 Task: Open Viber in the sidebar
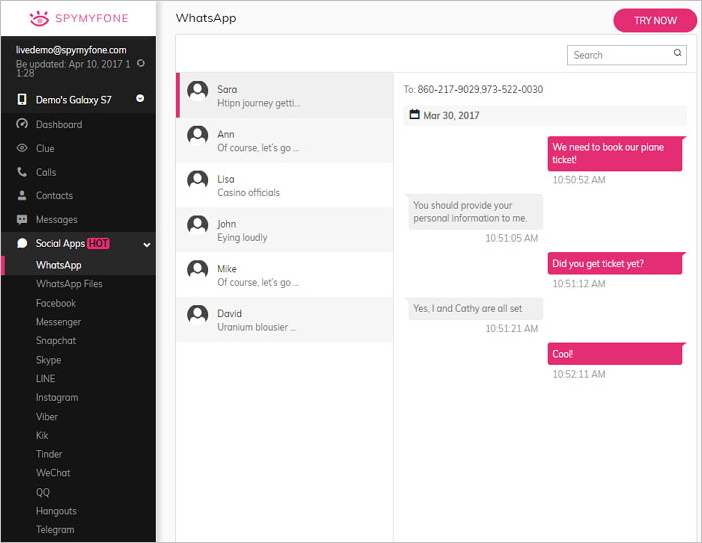[x=47, y=416]
